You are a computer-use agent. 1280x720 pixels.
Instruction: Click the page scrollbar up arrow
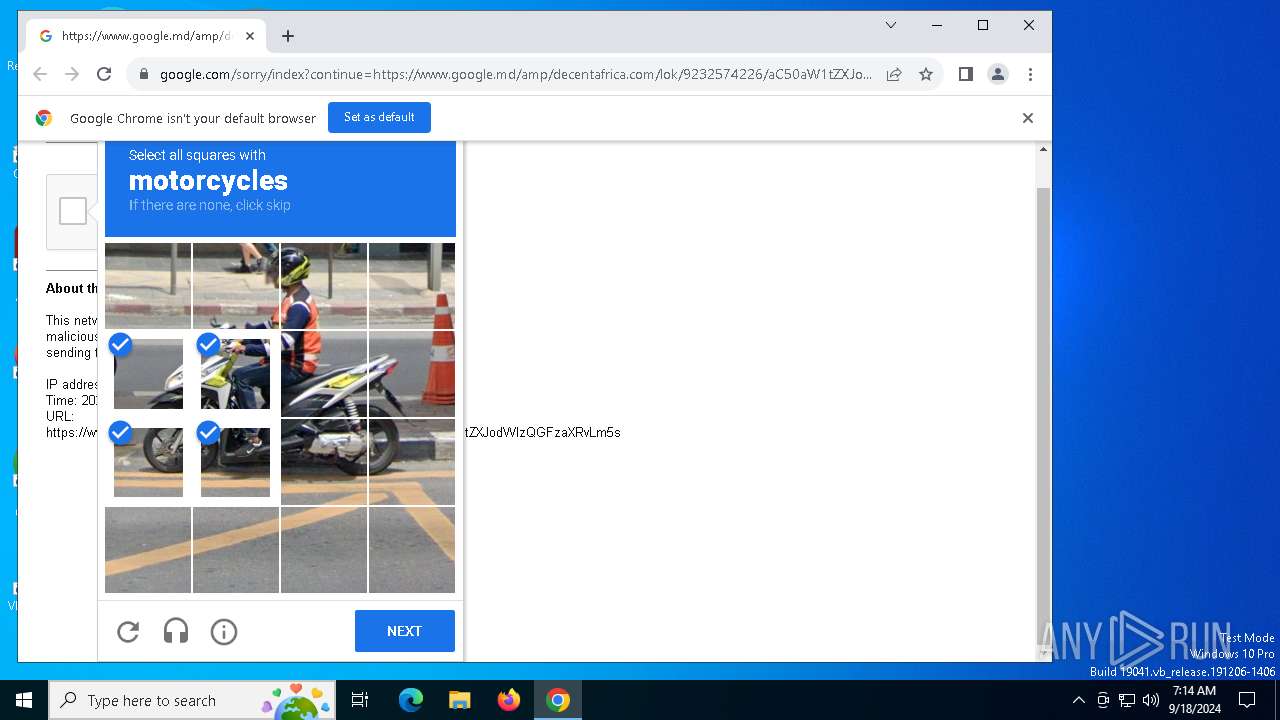pos(1043,149)
